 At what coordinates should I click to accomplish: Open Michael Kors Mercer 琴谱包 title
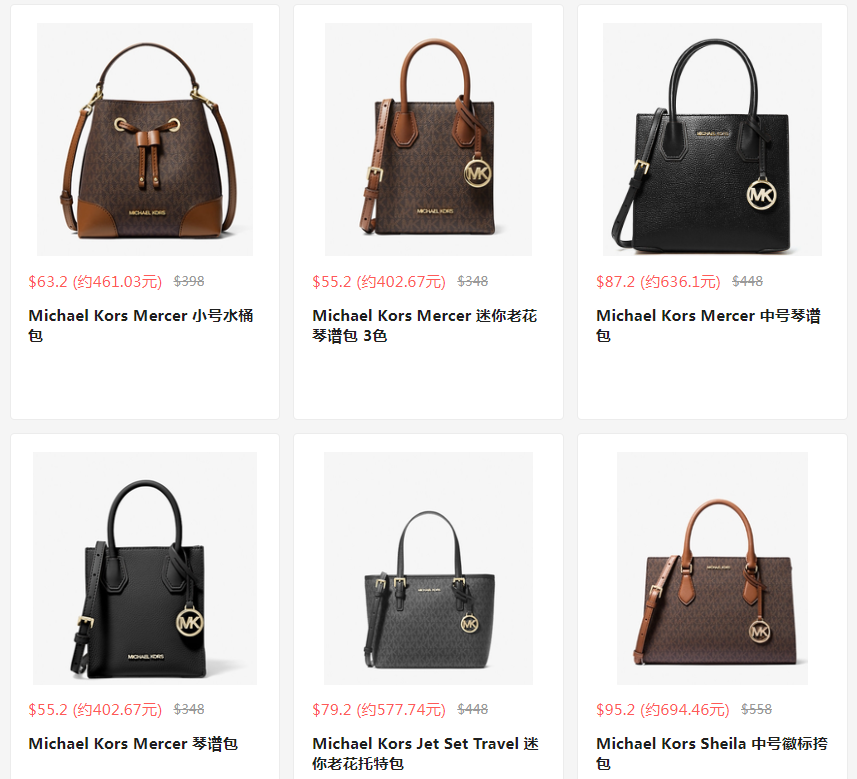pos(133,743)
